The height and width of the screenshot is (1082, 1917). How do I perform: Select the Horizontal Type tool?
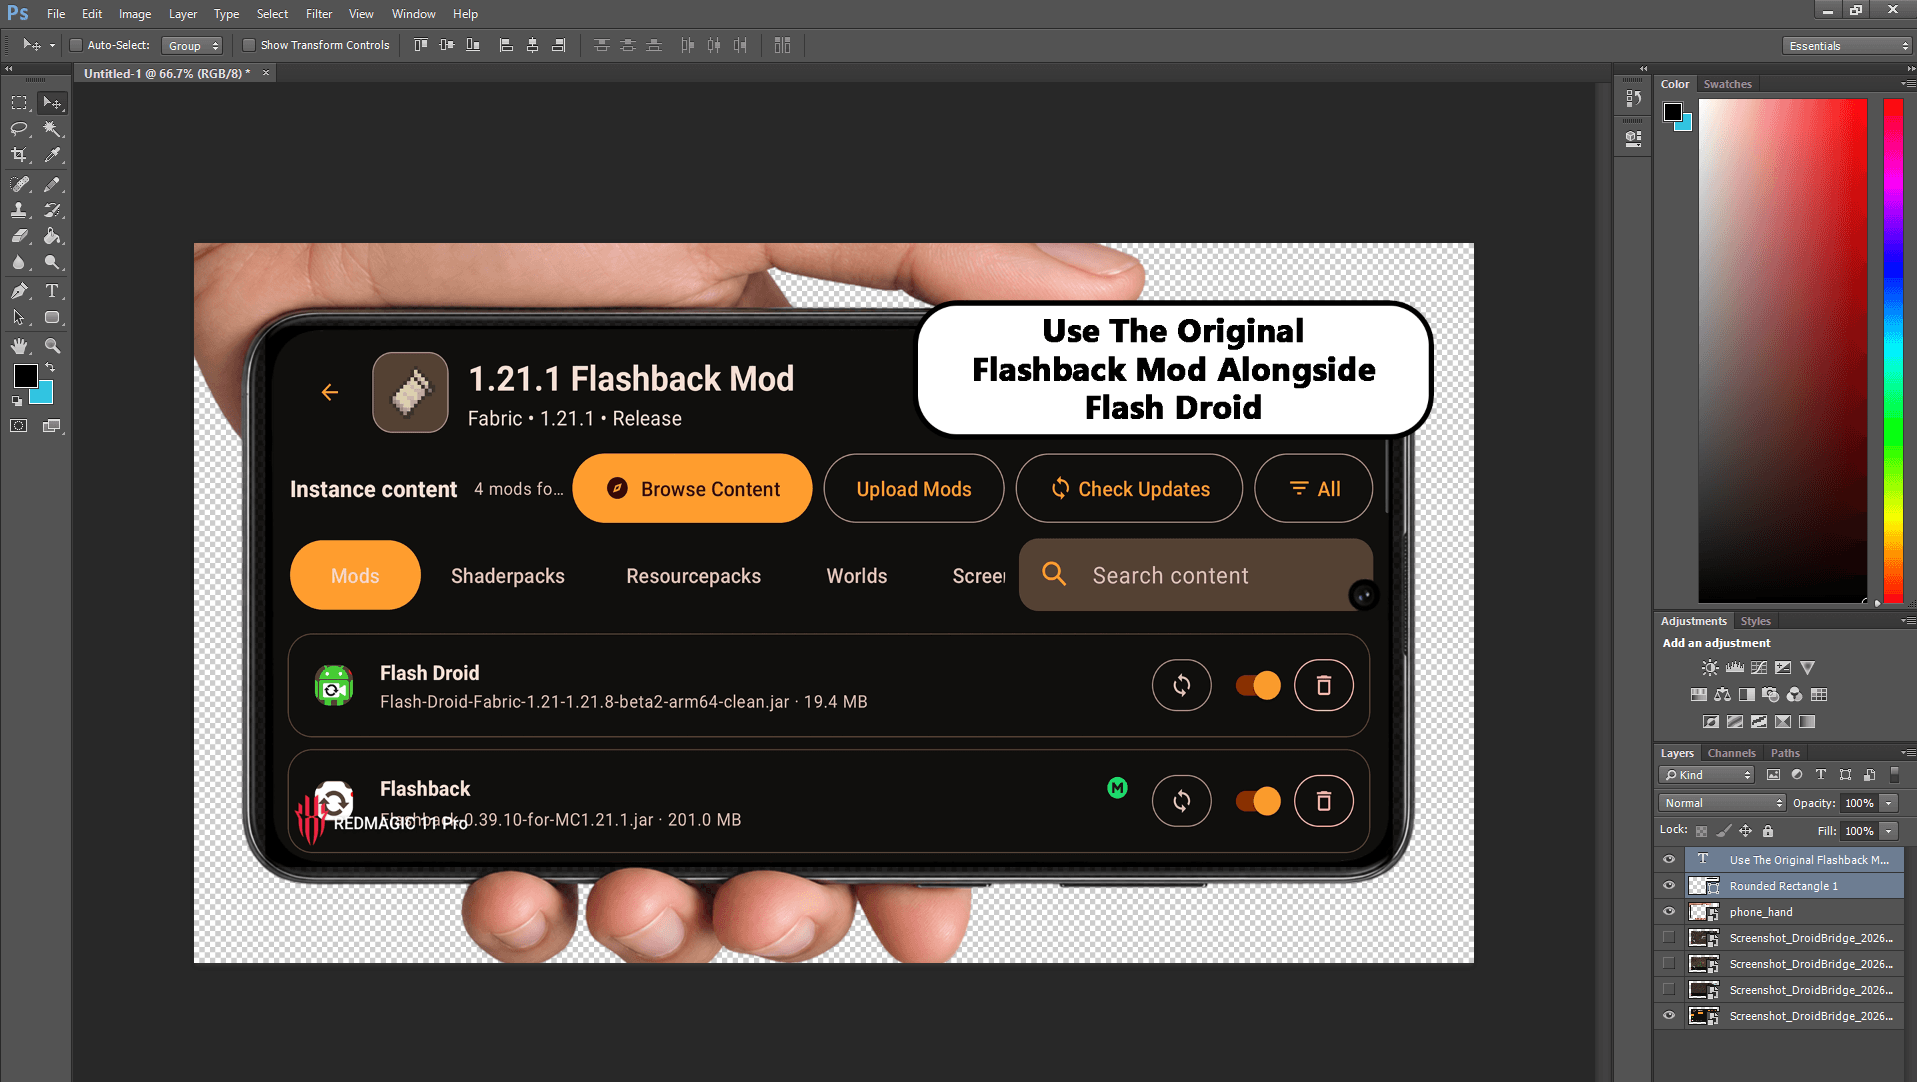[52, 291]
